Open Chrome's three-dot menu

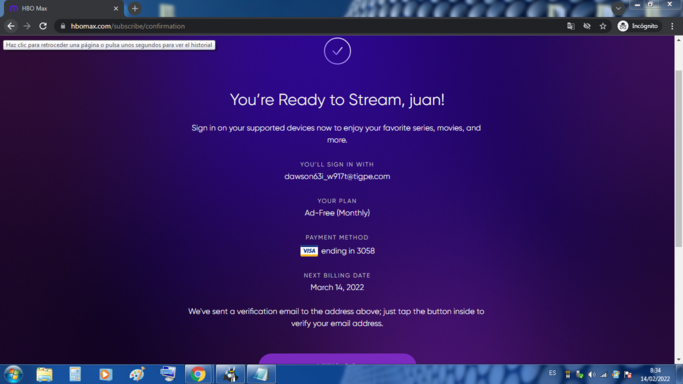(672, 26)
